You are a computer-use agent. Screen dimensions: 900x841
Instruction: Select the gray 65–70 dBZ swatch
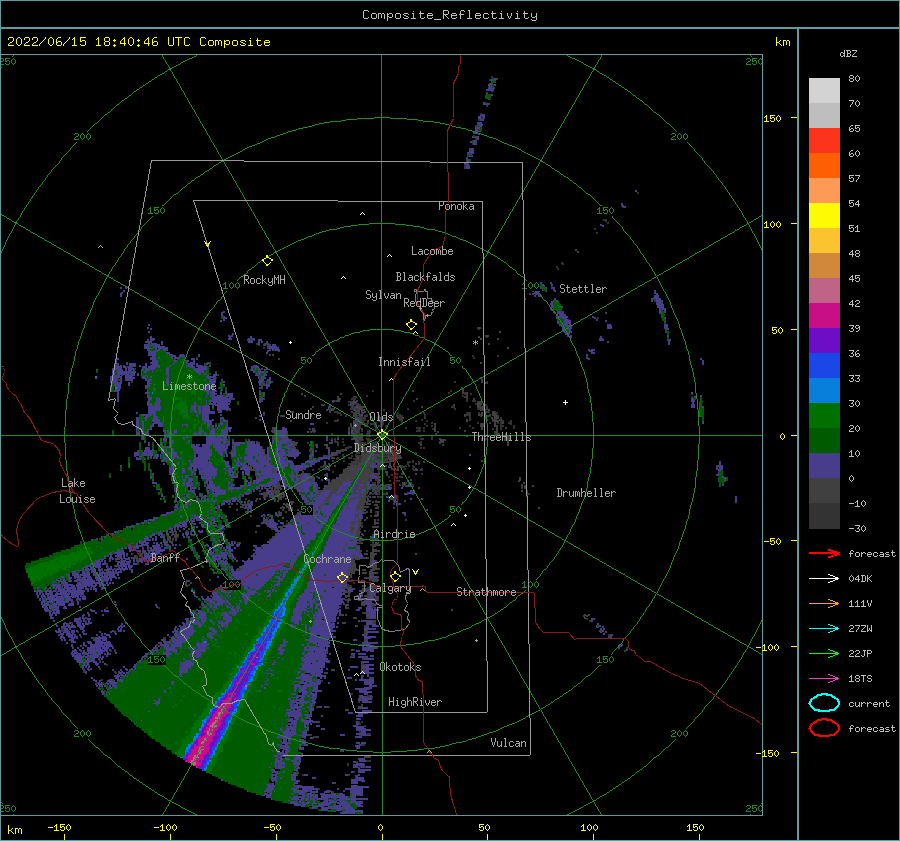tap(824, 115)
